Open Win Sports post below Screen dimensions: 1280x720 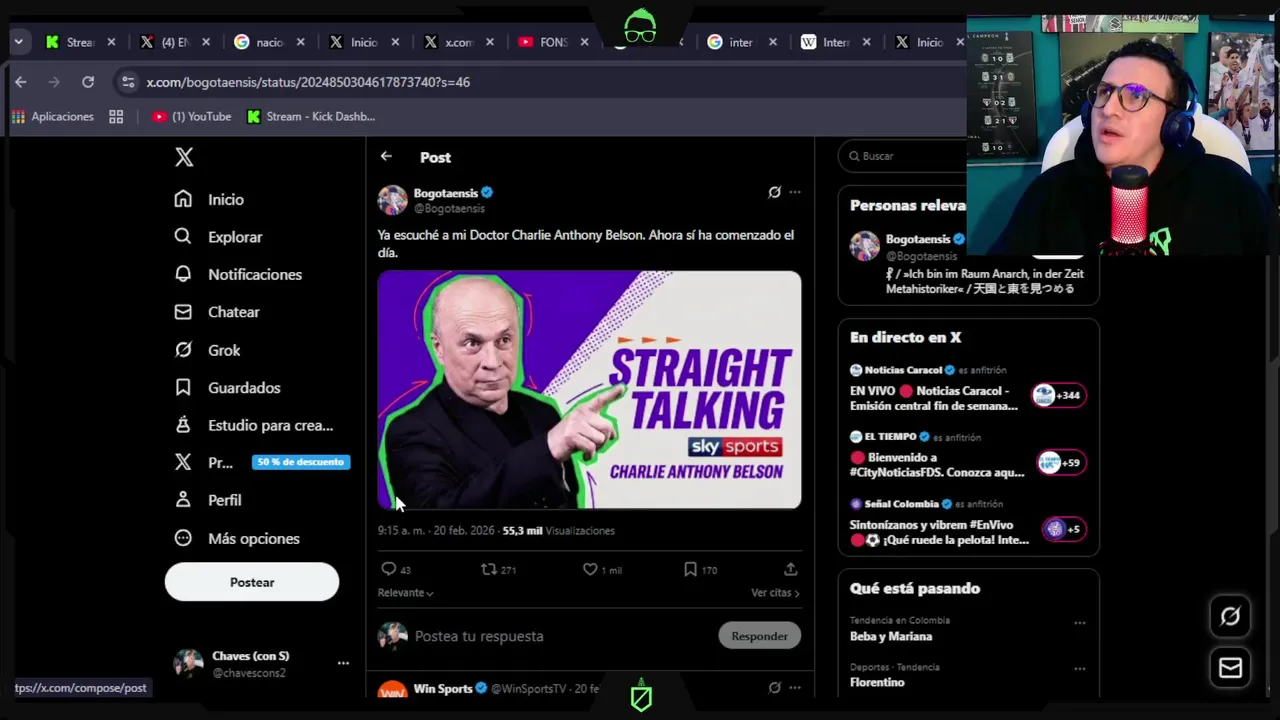coord(589,688)
